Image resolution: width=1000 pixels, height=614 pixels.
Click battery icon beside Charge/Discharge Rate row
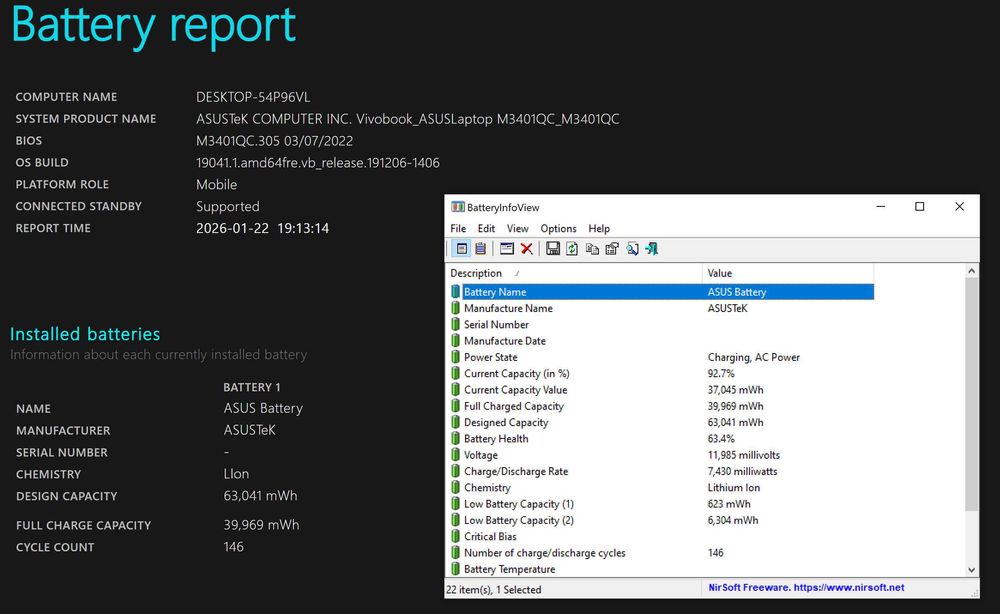coord(455,471)
